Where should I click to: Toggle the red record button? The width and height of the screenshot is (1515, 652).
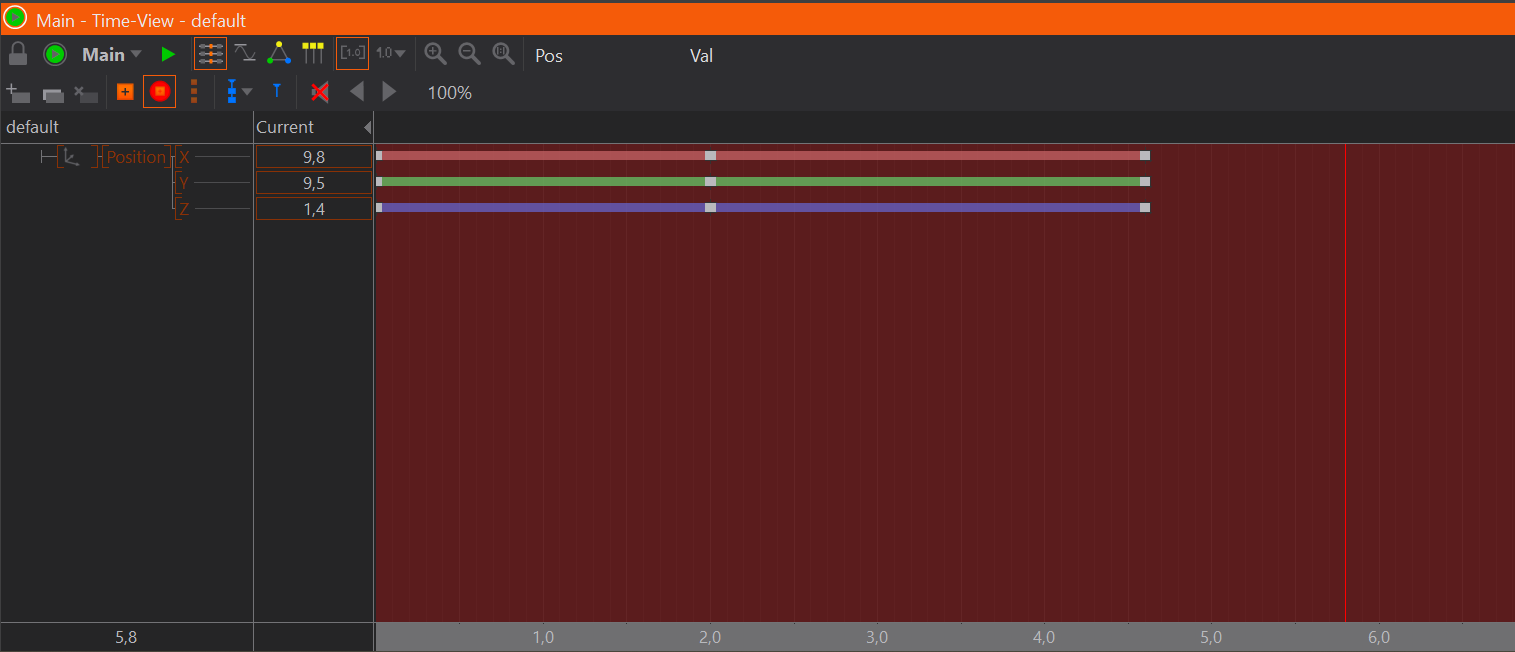point(159,92)
